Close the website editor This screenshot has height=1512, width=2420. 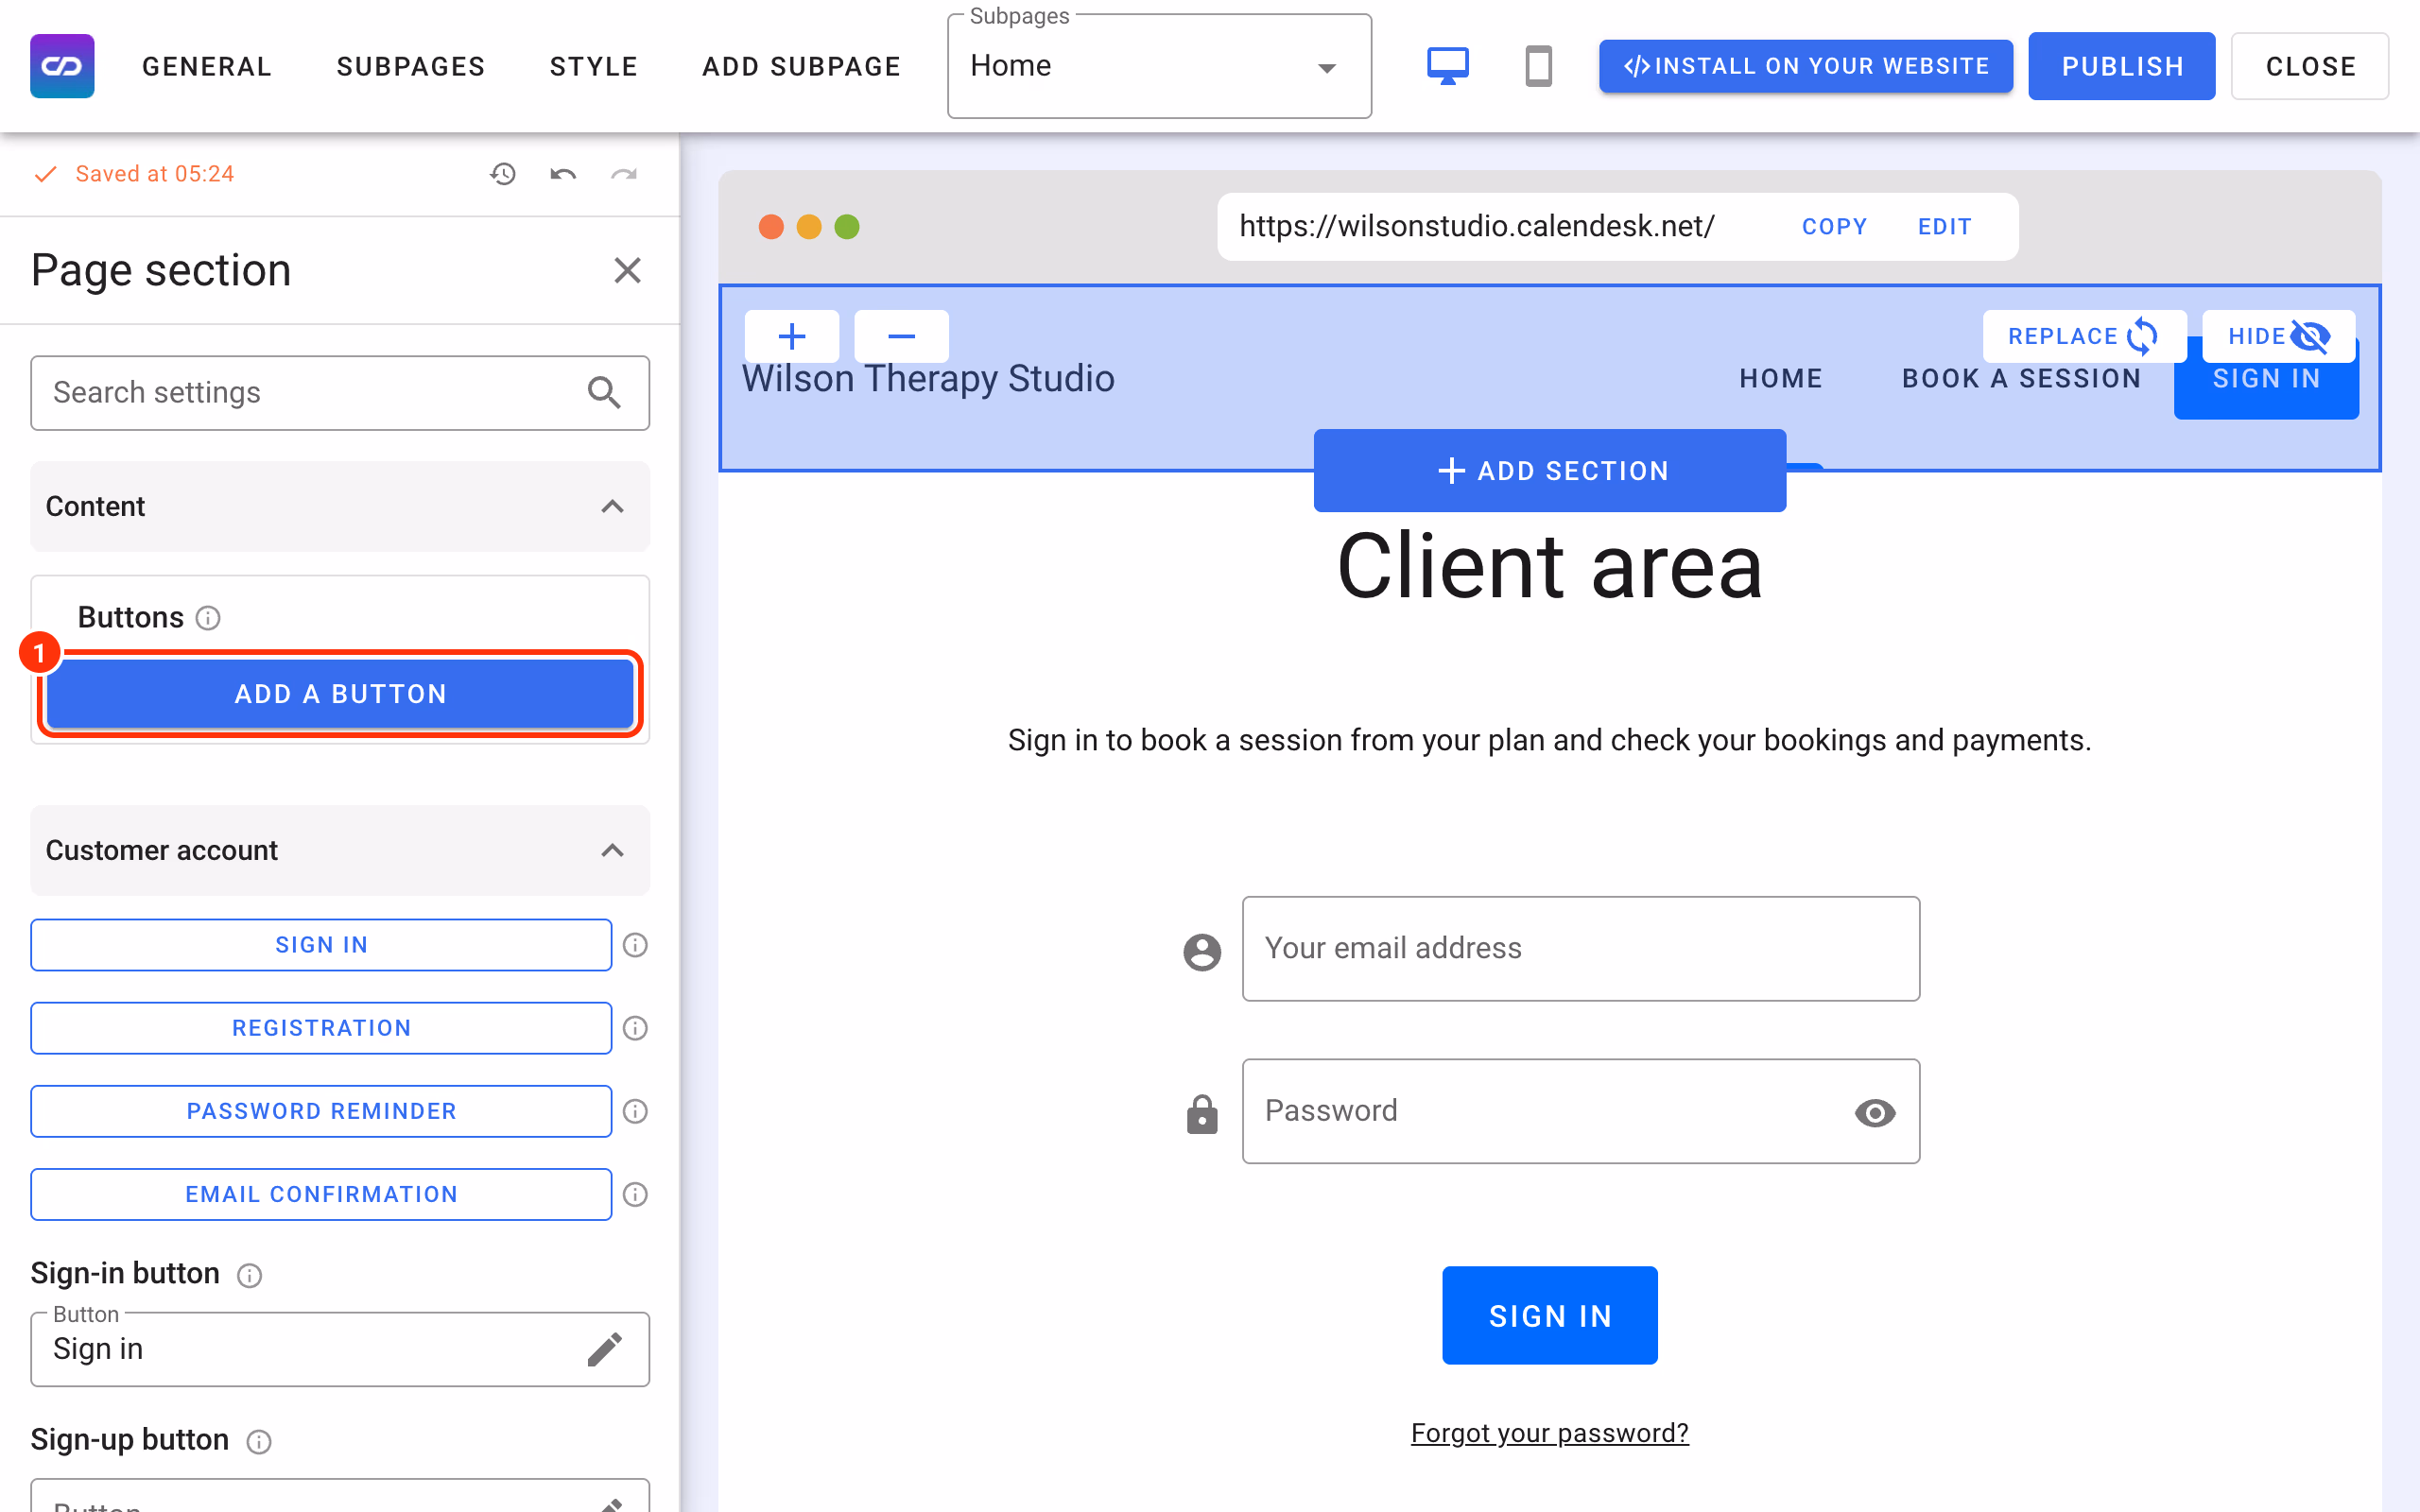pyautogui.click(x=2310, y=66)
